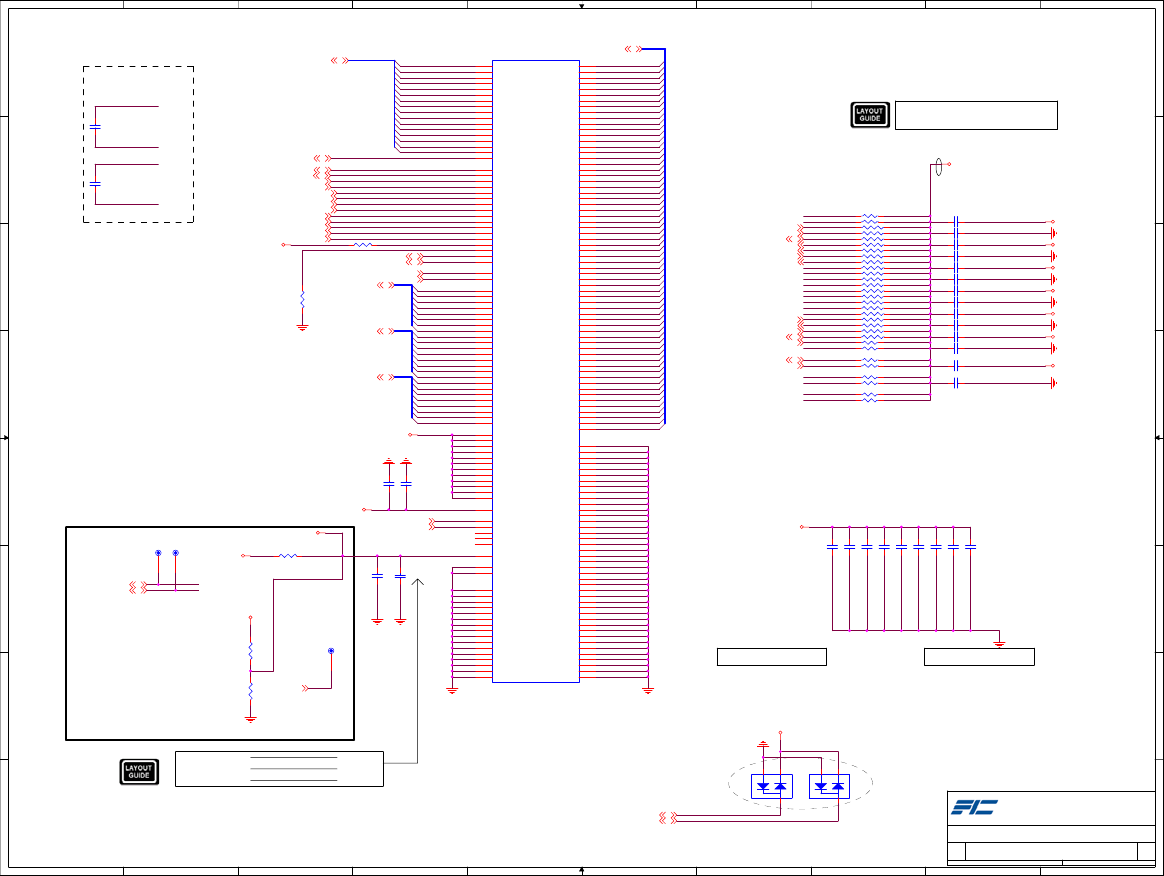
Task: Click the empty note box beside upper LAYOUT GUIDE
Action: tap(976, 116)
